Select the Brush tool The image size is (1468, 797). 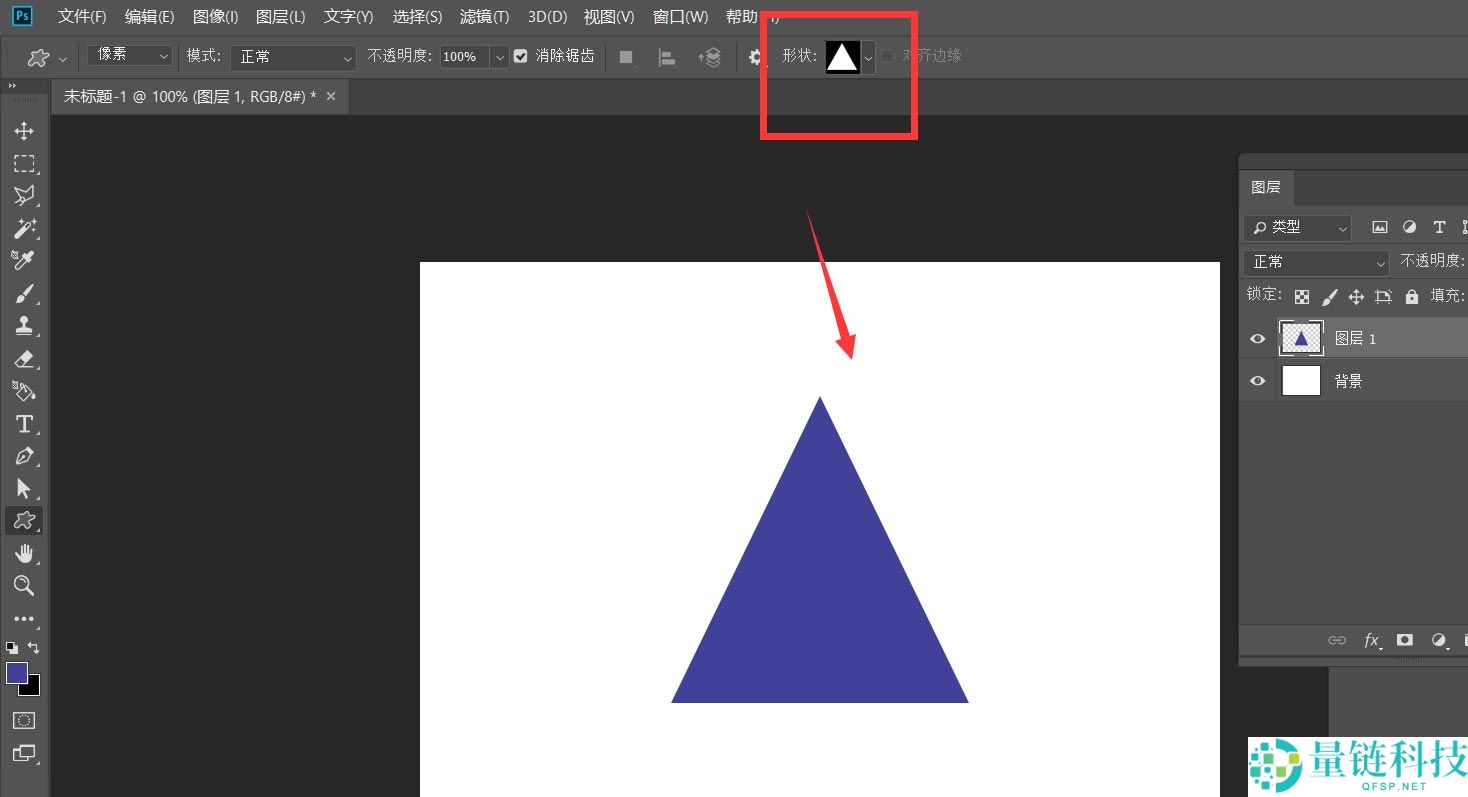pos(24,293)
